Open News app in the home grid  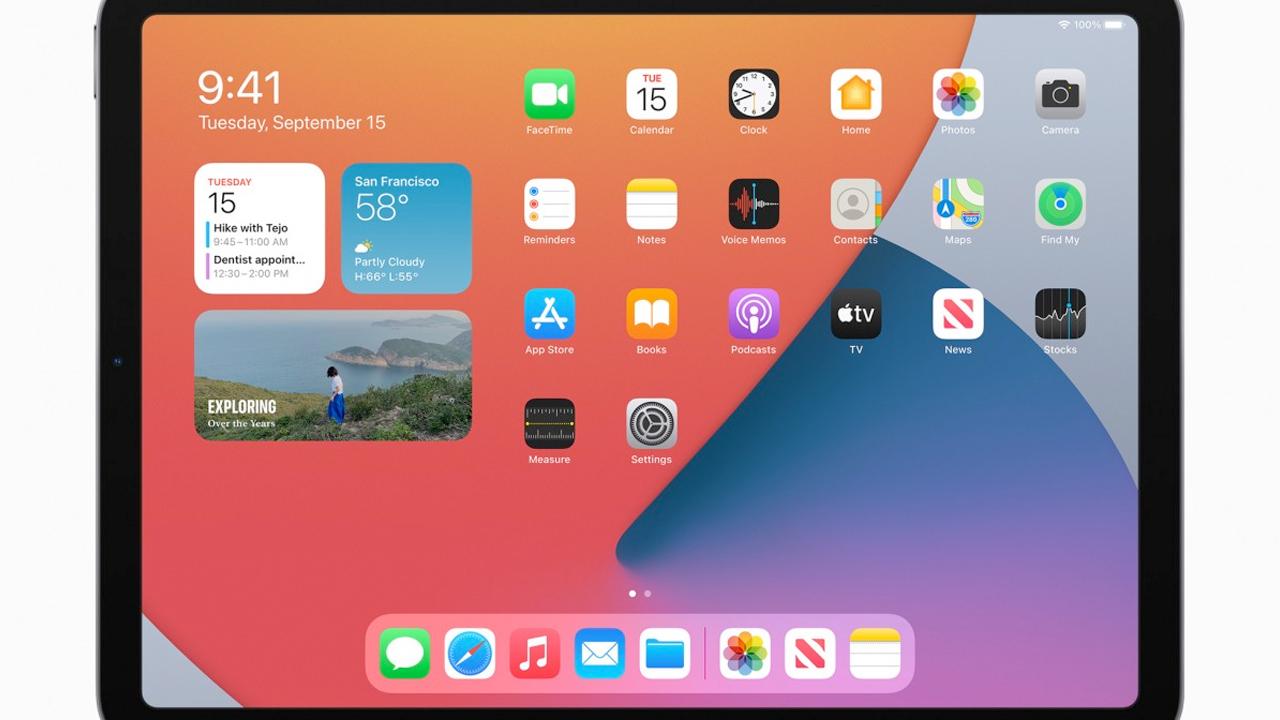(958, 314)
